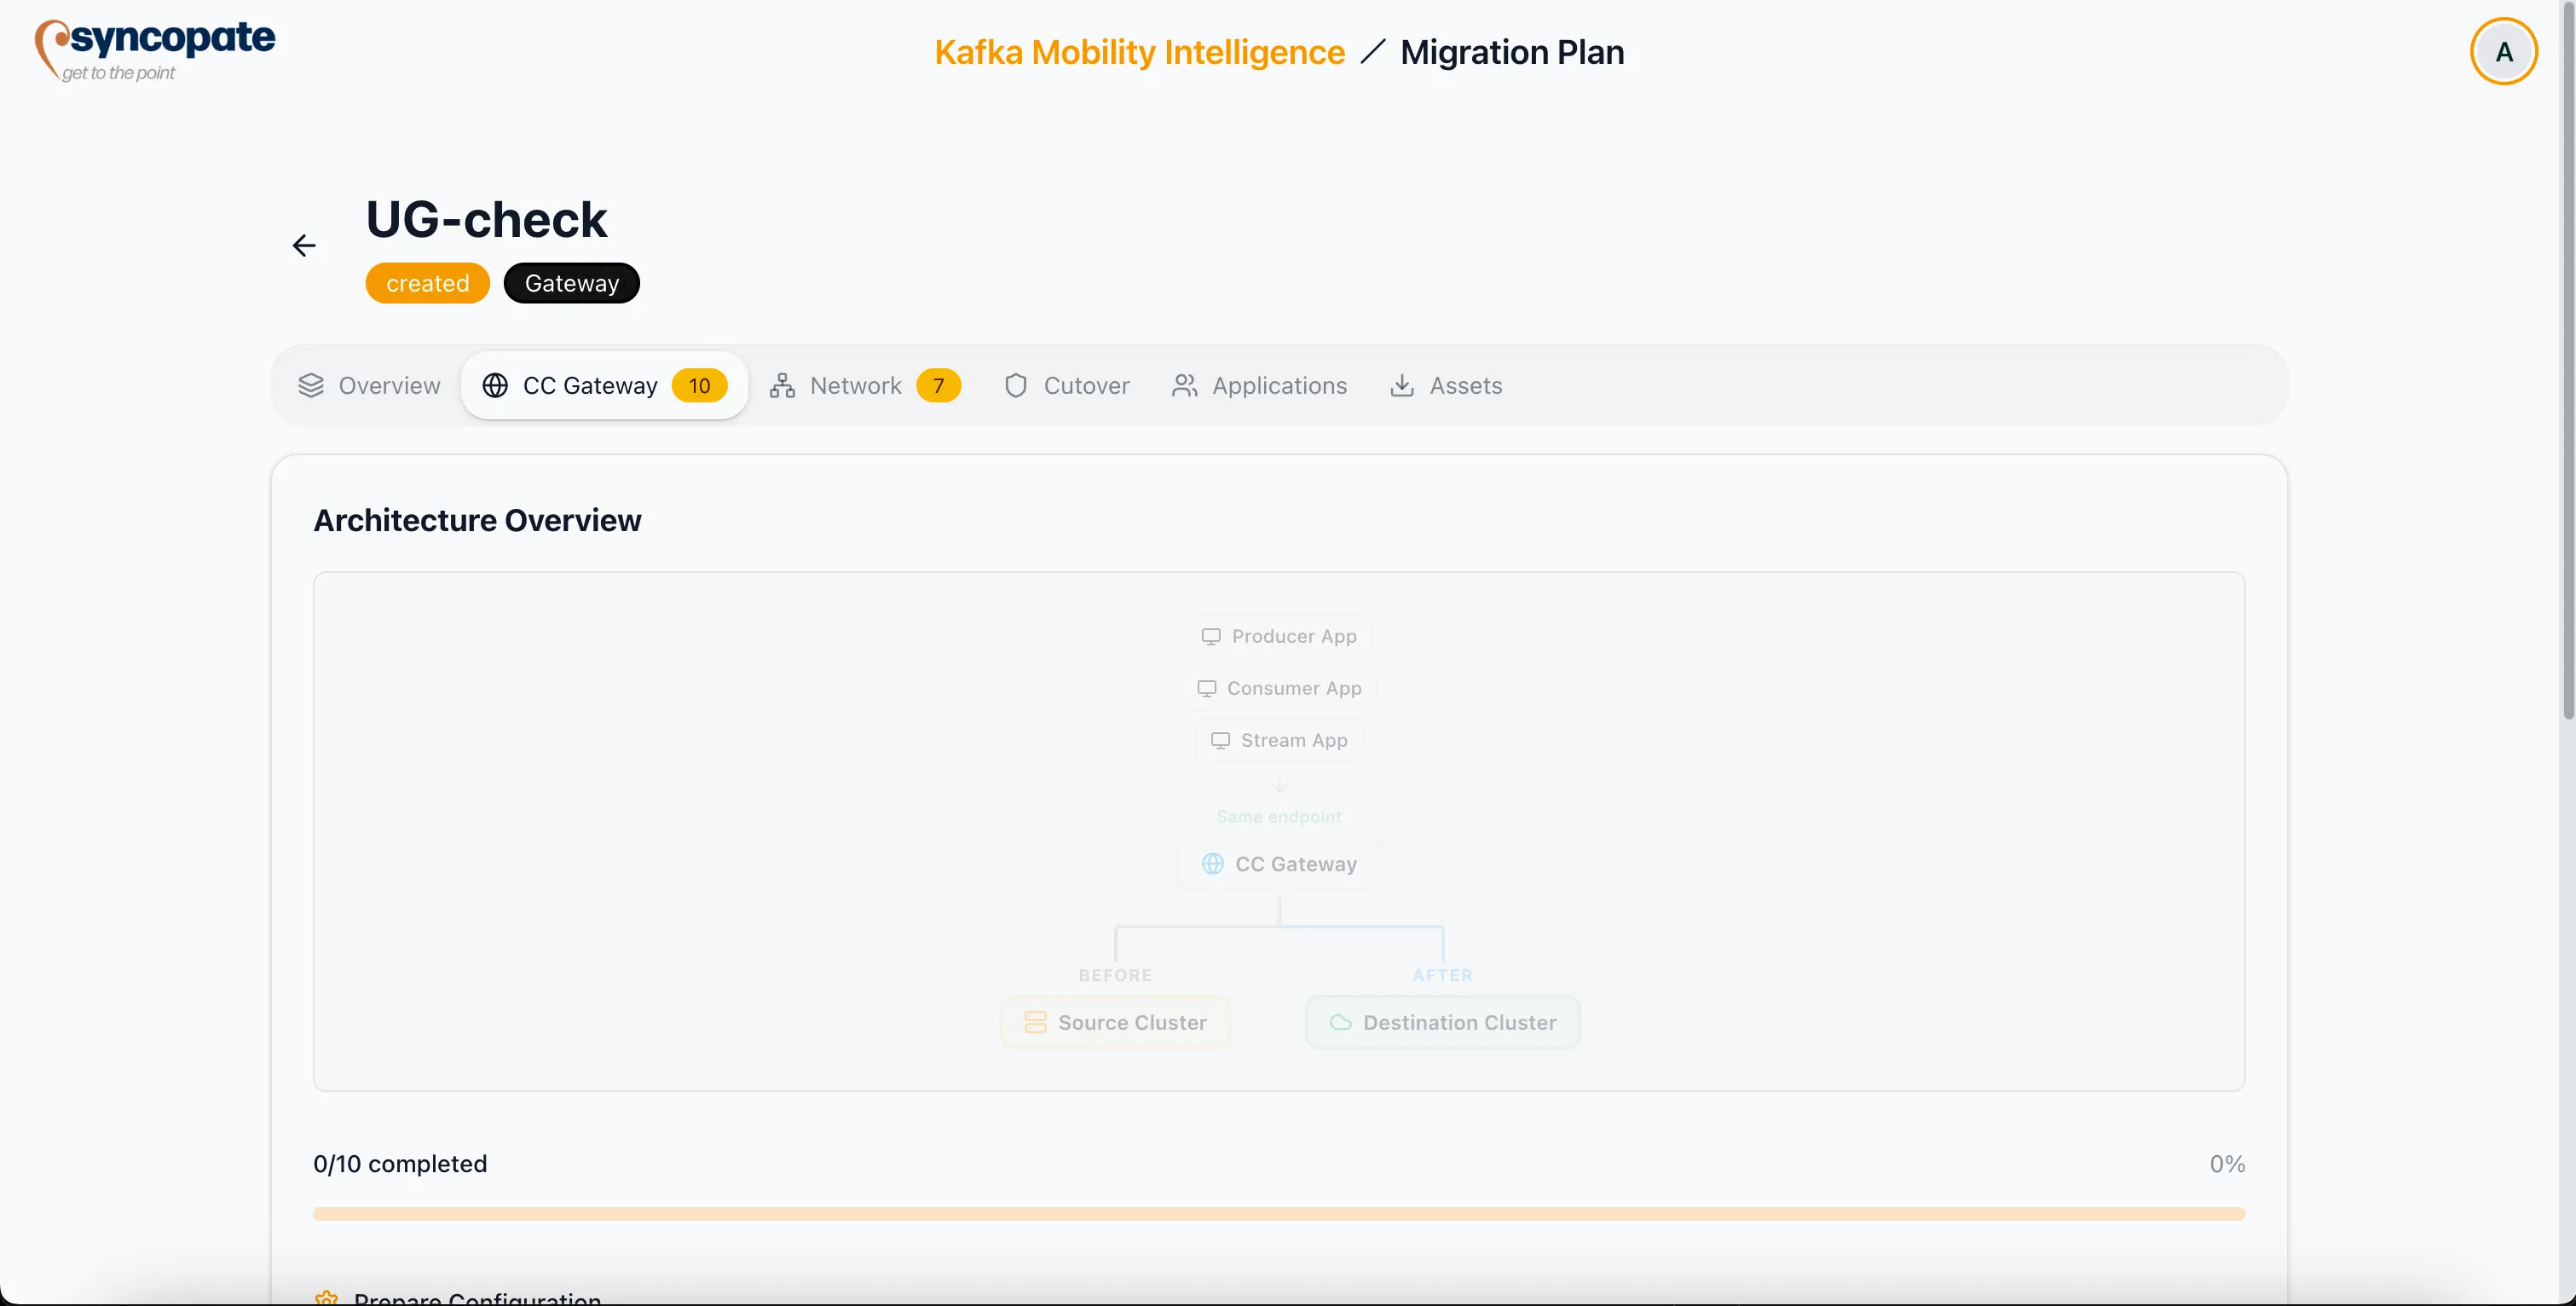The height and width of the screenshot is (1306, 2576).
Task: Click the people icon on Applications tab
Action: (1184, 385)
